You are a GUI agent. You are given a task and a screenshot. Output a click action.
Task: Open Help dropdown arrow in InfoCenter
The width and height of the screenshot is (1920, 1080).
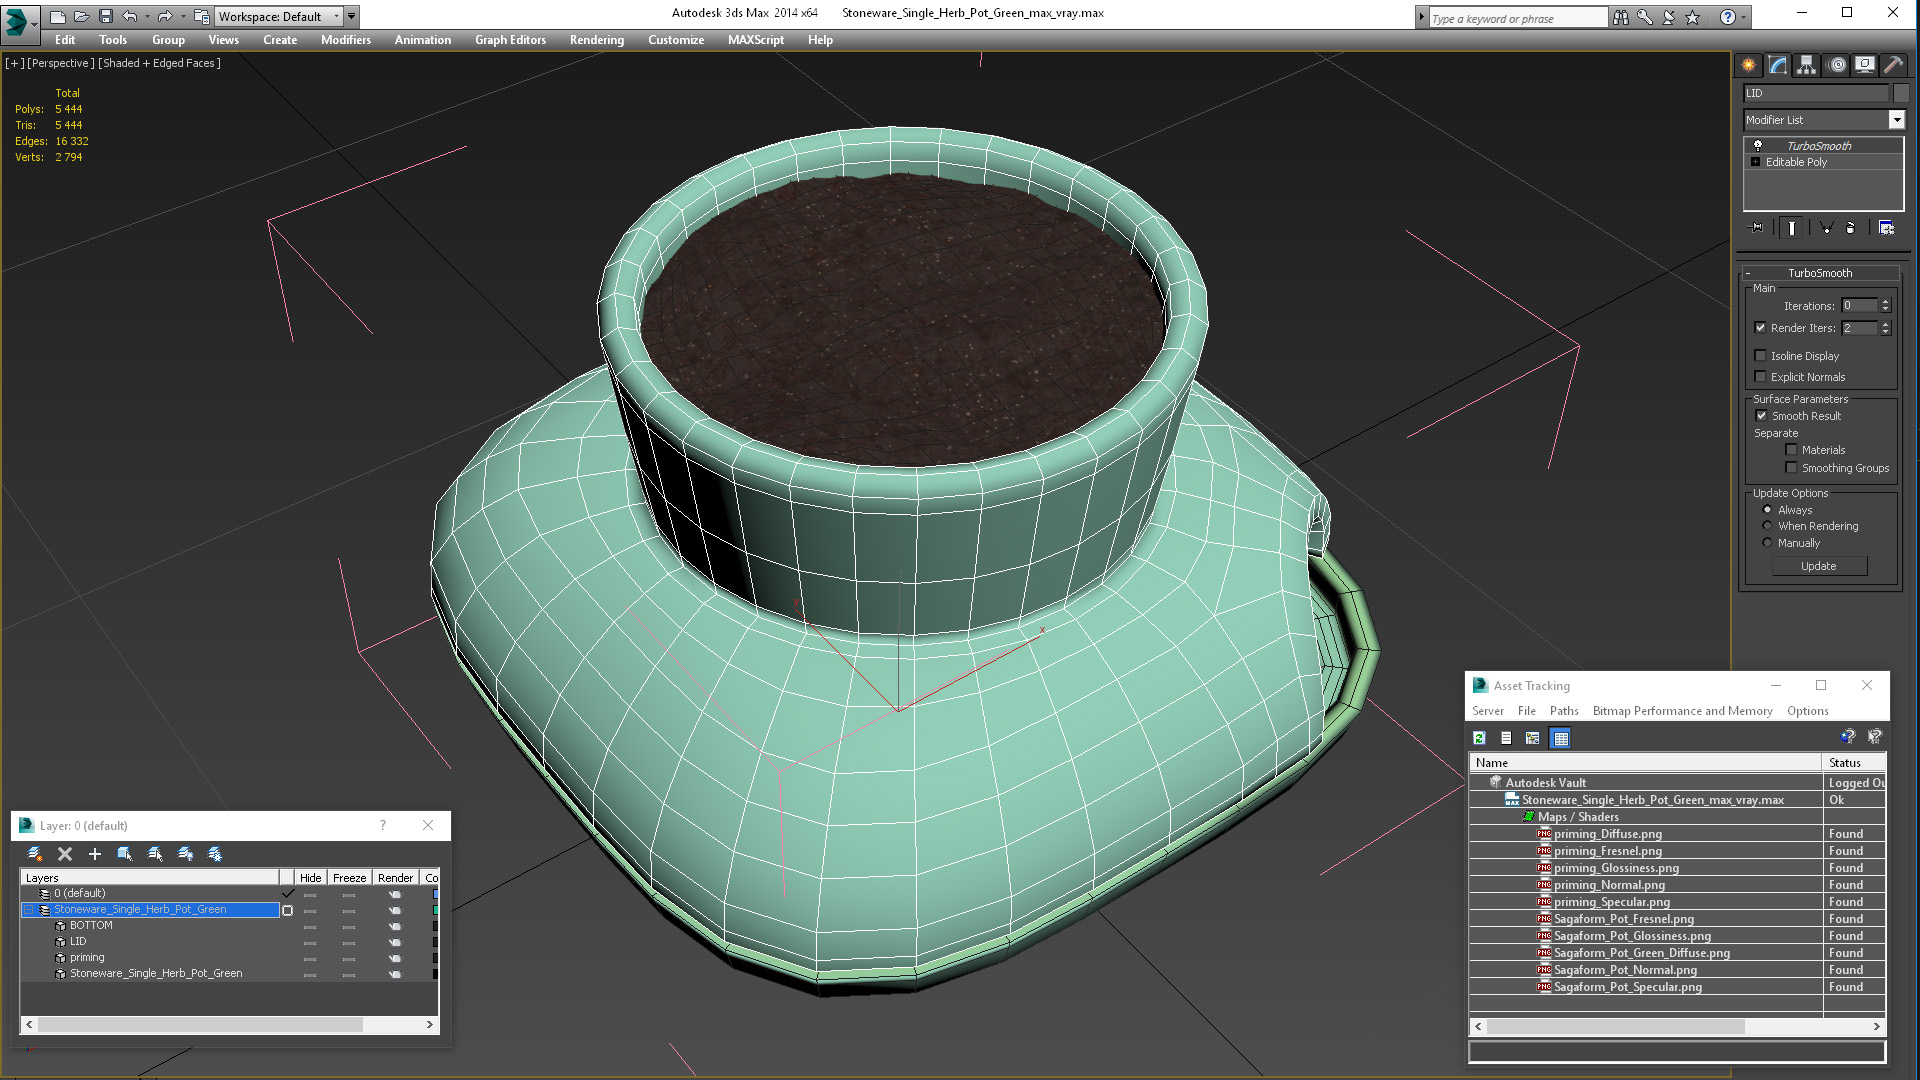[1744, 17]
